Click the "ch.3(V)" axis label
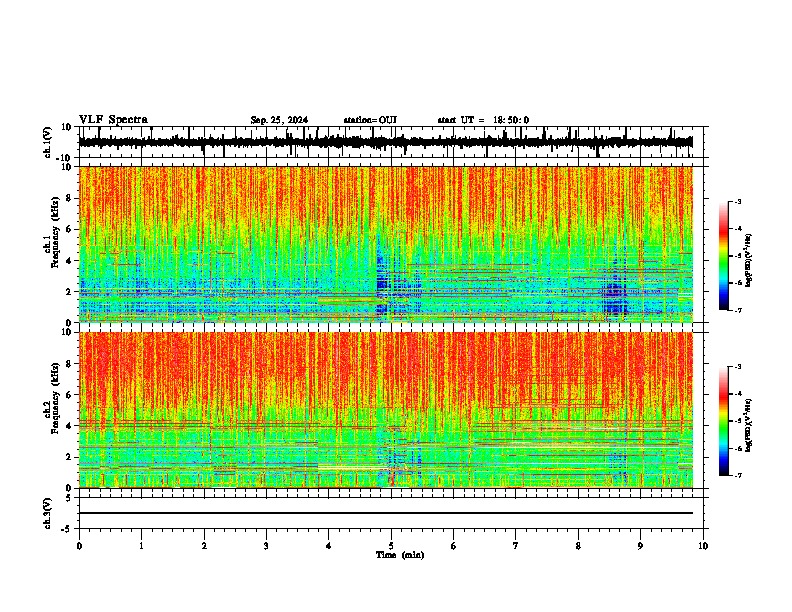This screenshot has height=612, width=792. click(47, 513)
